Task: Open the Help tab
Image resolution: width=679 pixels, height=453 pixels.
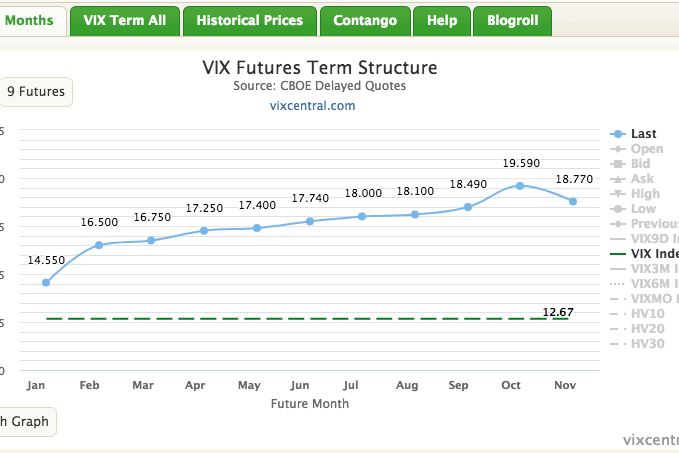Action: pyautogui.click(x=441, y=20)
